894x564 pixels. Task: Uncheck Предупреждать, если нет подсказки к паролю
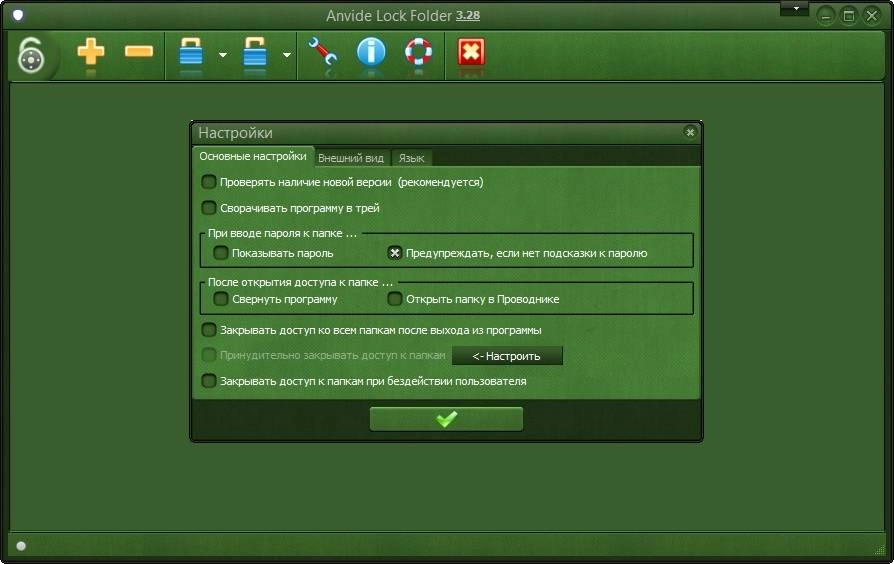tap(395, 253)
